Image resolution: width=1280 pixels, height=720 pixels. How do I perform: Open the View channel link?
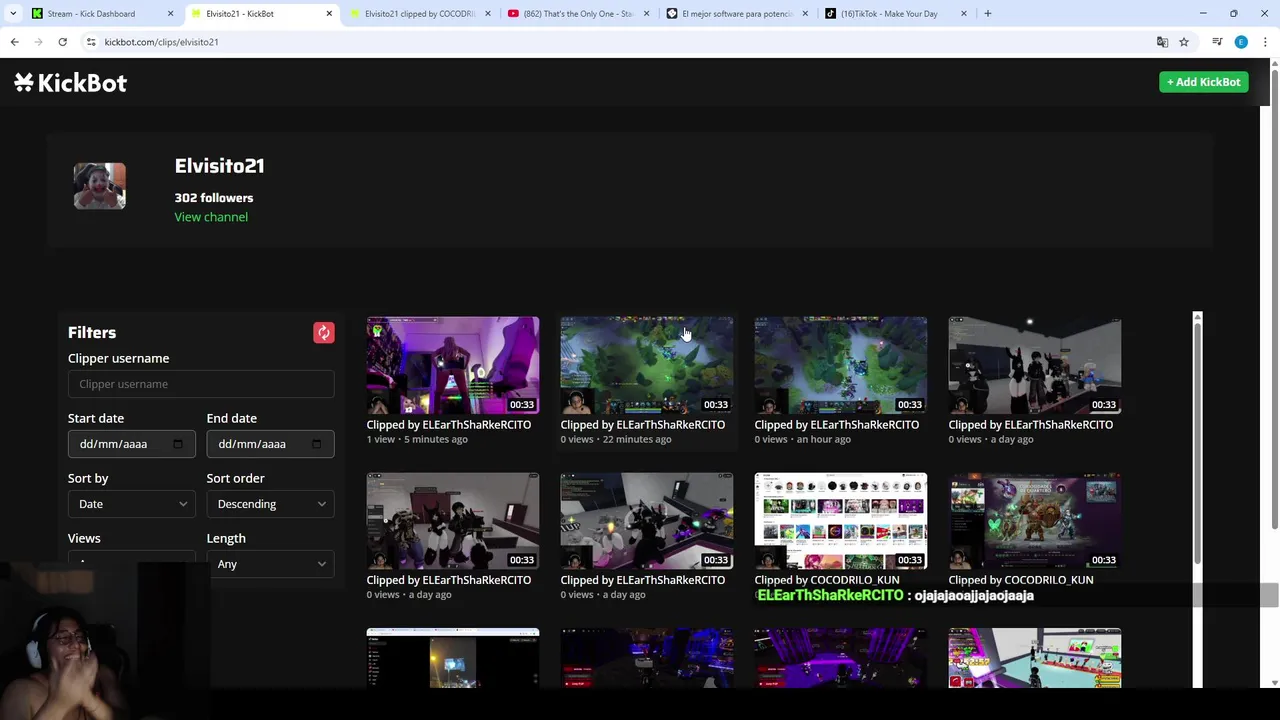(x=211, y=217)
